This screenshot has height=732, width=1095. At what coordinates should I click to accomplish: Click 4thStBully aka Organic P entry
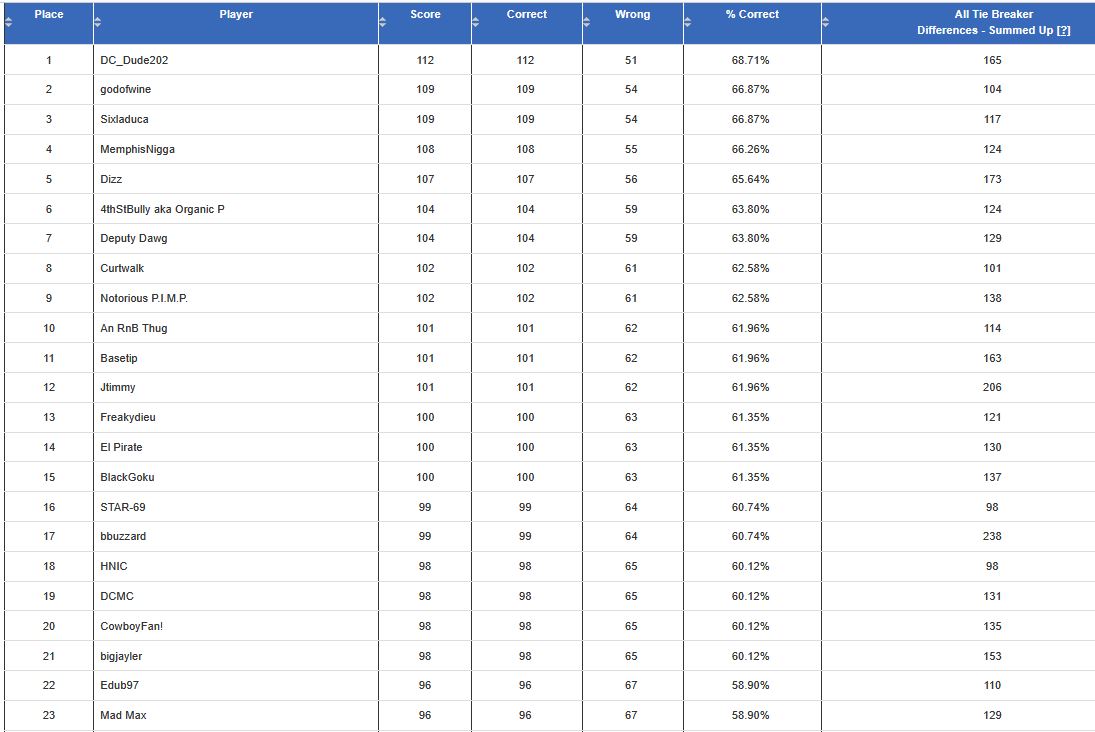(162, 209)
